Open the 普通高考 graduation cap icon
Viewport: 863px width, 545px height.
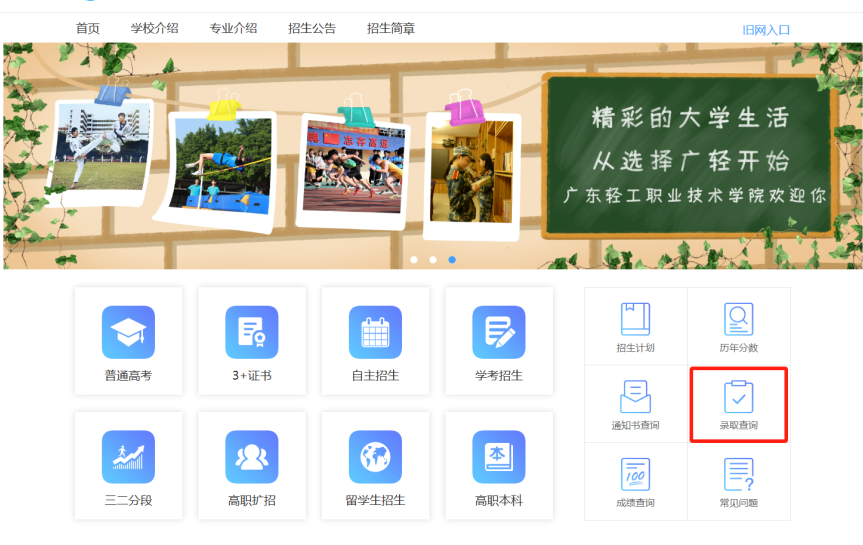click(x=128, y=332)
